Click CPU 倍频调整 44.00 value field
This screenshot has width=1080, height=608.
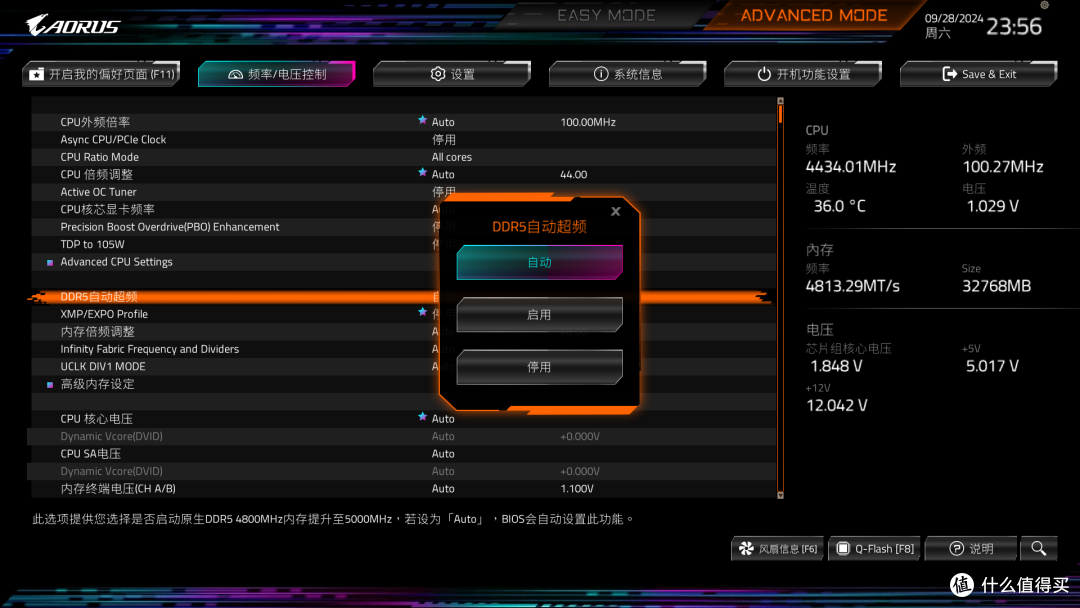573,175
